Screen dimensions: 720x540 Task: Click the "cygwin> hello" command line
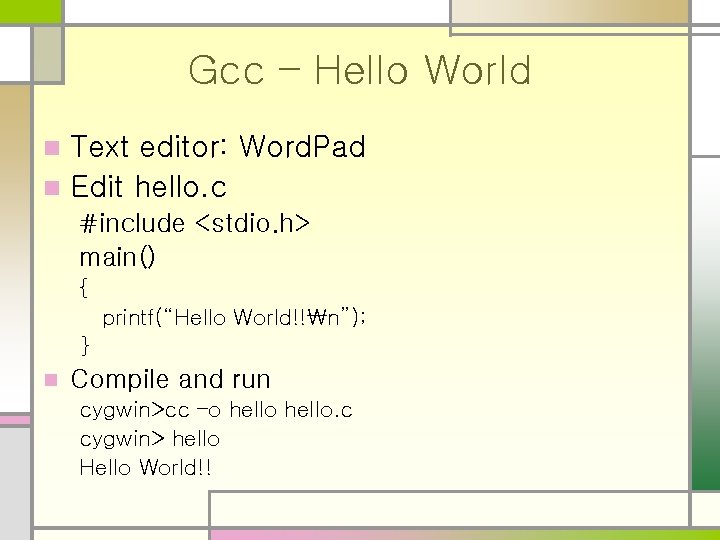(150, 439)
